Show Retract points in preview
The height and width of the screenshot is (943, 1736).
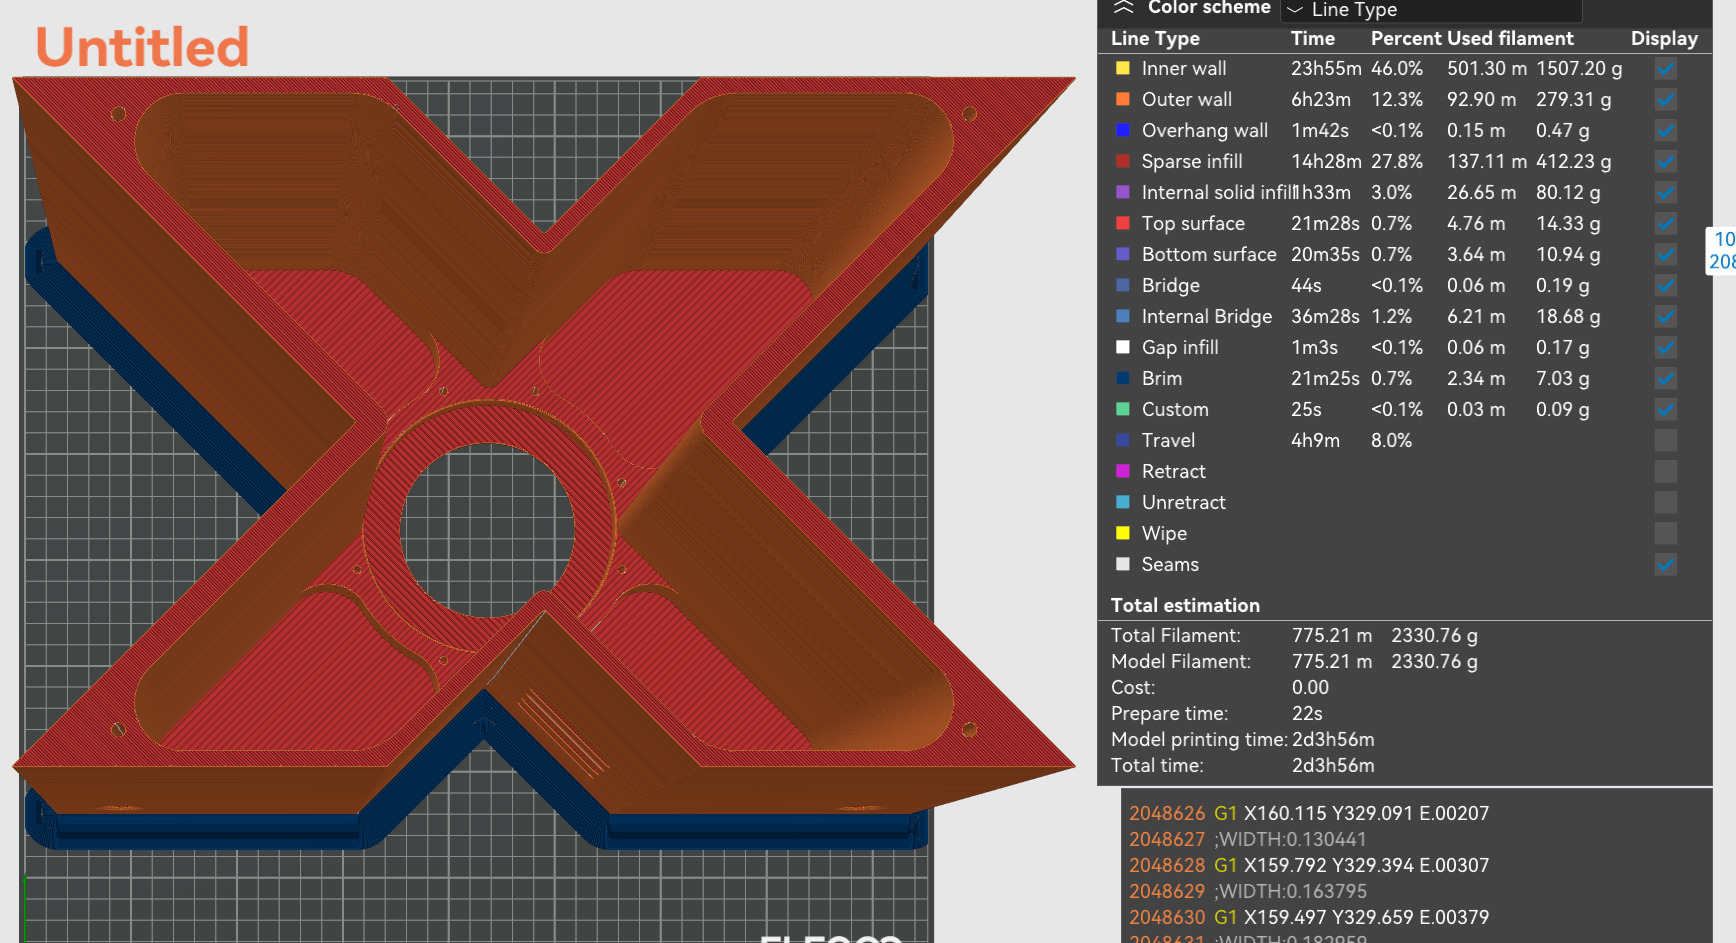(1665, 472)
